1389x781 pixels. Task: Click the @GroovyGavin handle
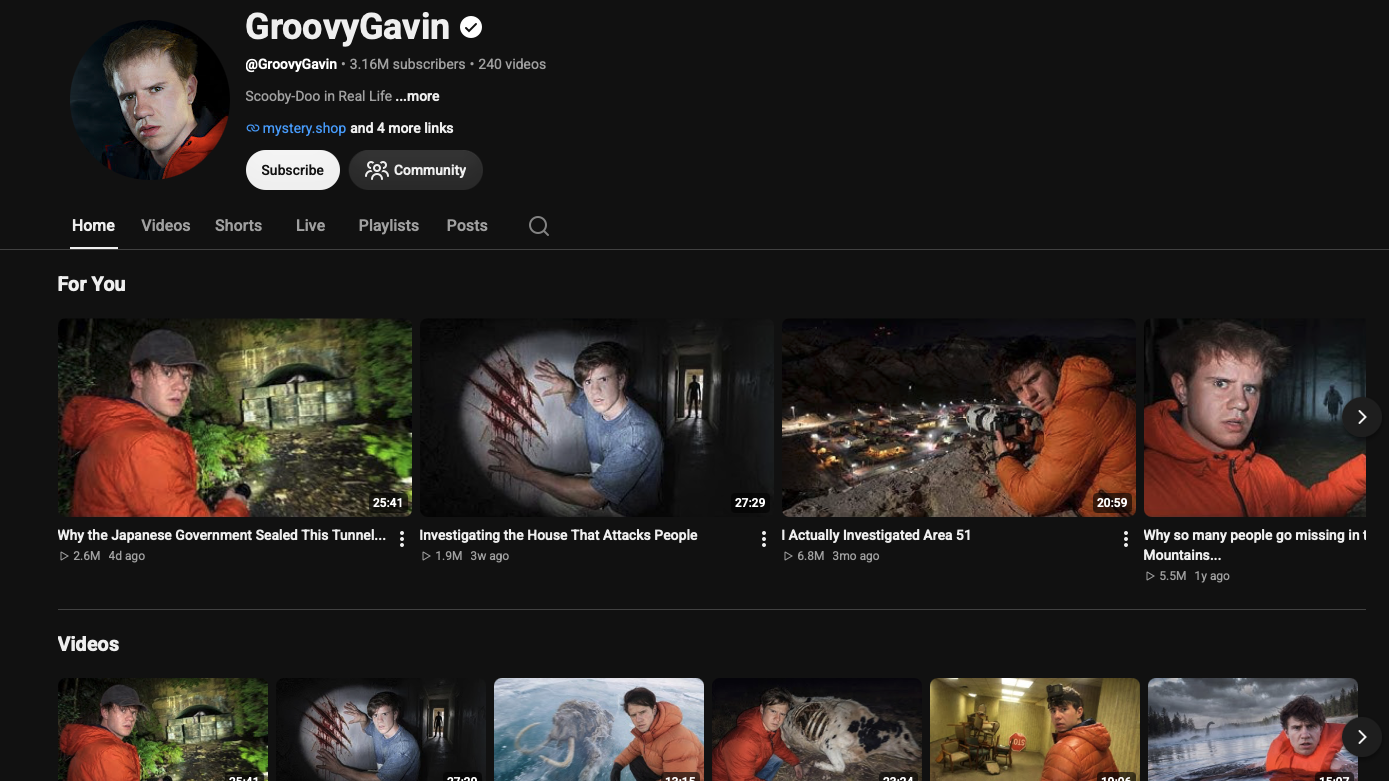click(x=291, y=64)
